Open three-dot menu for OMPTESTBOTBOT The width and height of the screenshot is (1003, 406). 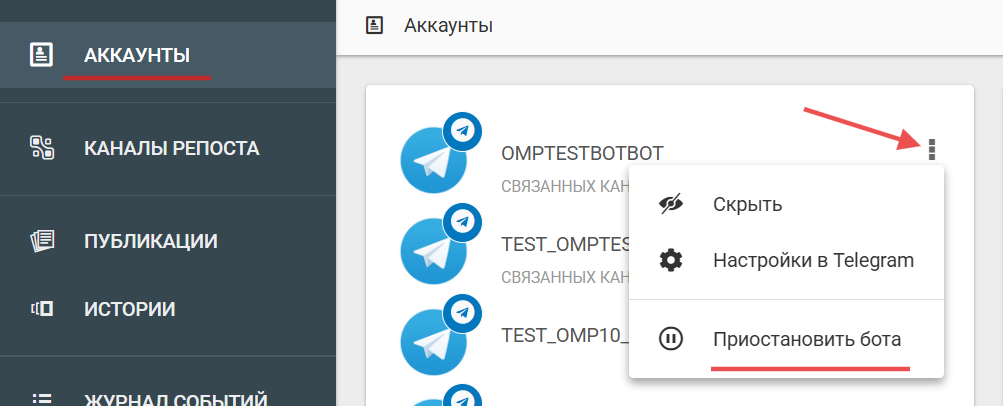pyautogui.click(x=932, y=150)
